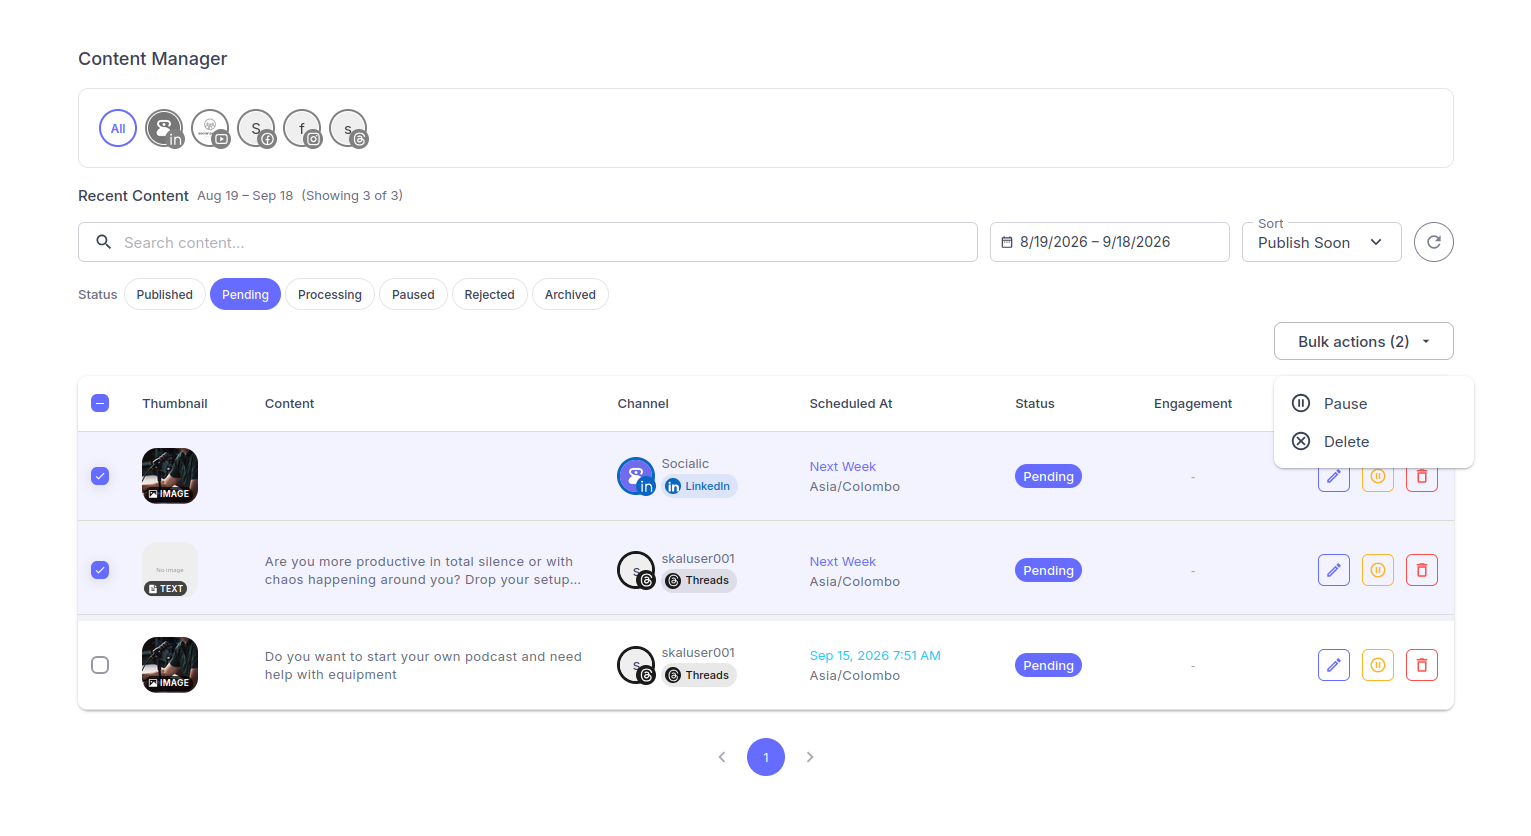Filter by Archived status

pyautogui.click(x=570, y=294)
